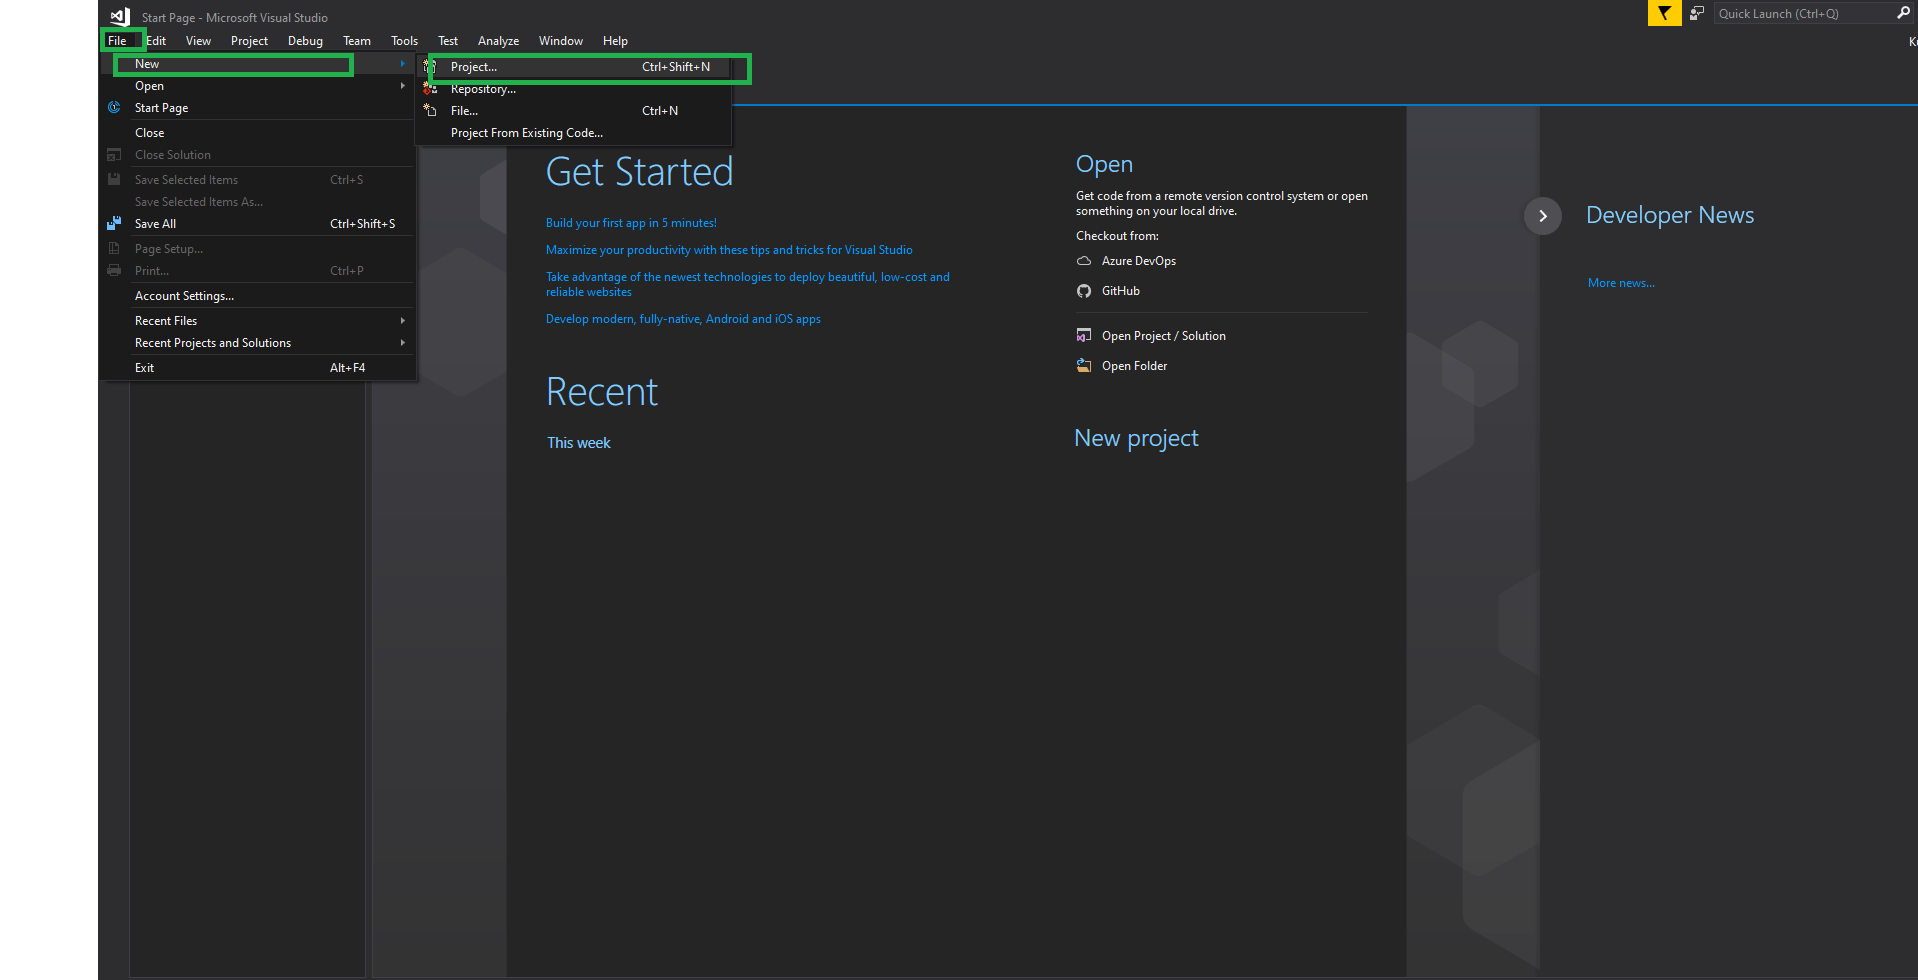Viewport: 1918px width, 980px height.
Task: Click Open Project / Solution link
Action: pyautogui.click(x=1163, y=336)
